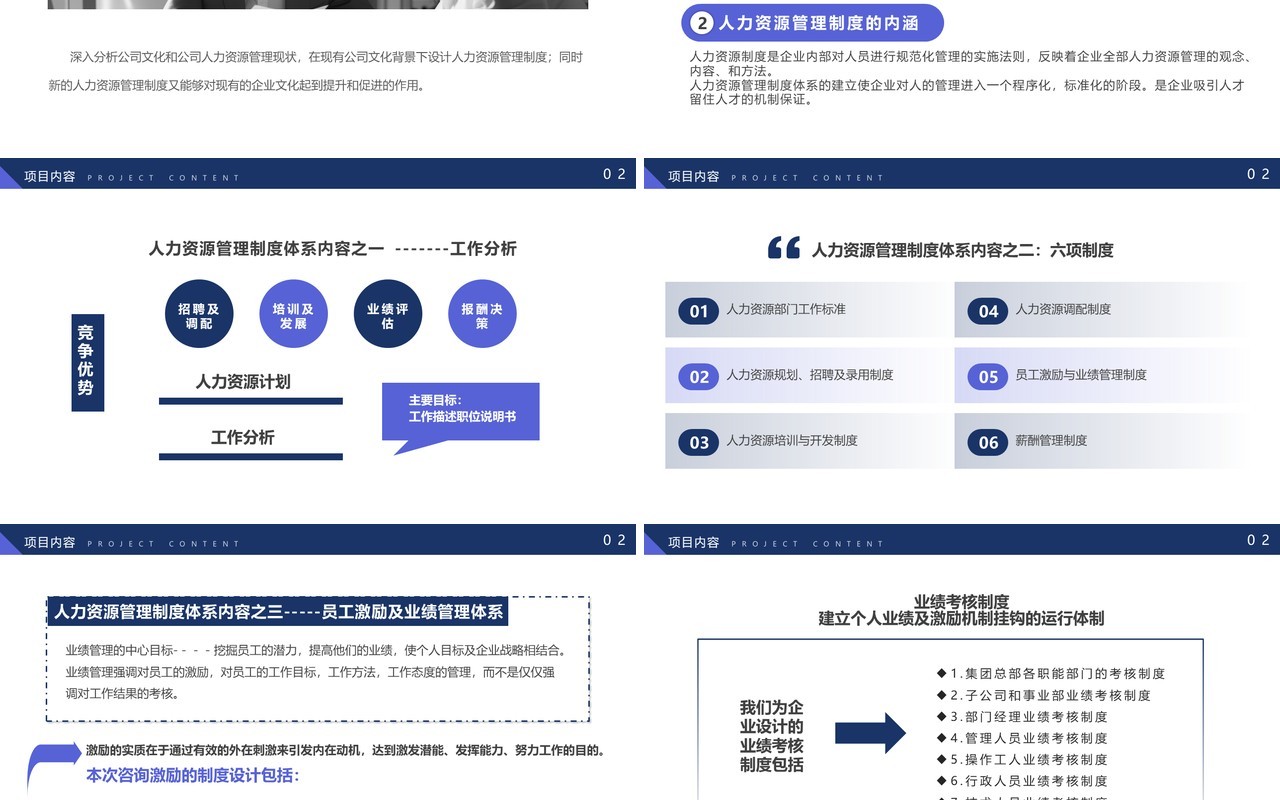
Task: Click the 06 number badge
Action: click(x=988, y=442)
